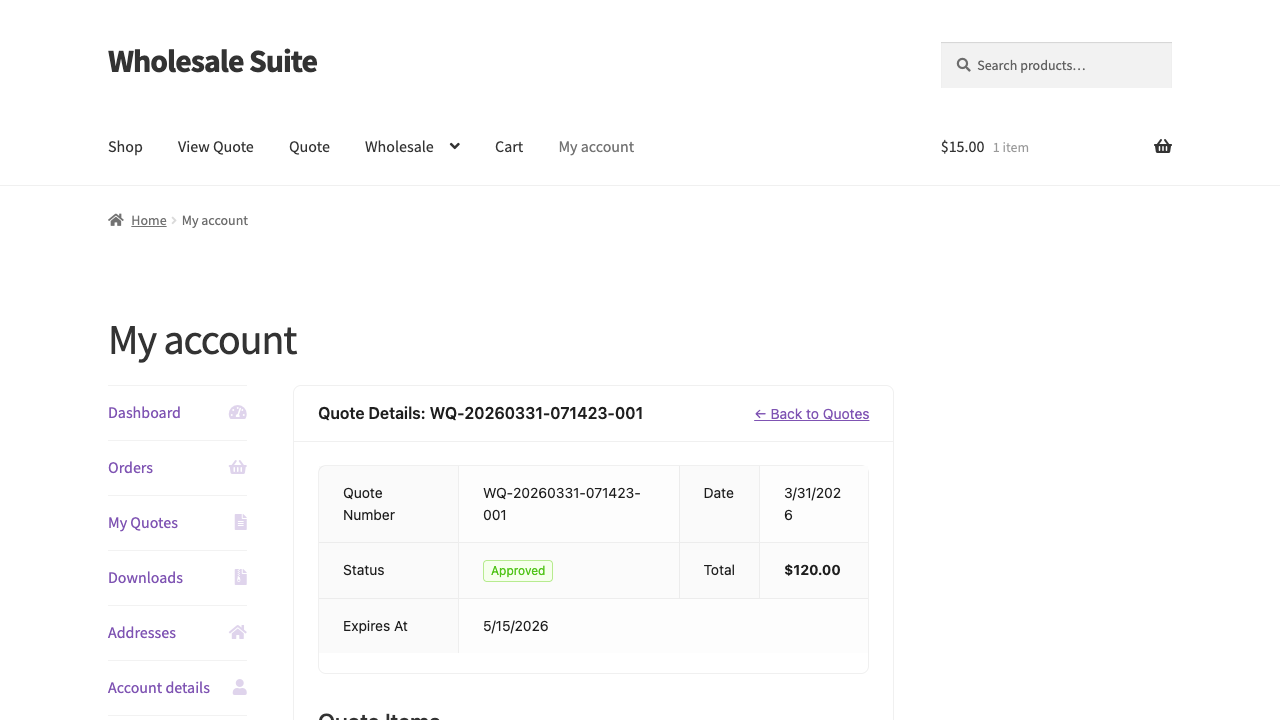Click the Shop menu item

(x=125, y=147)
